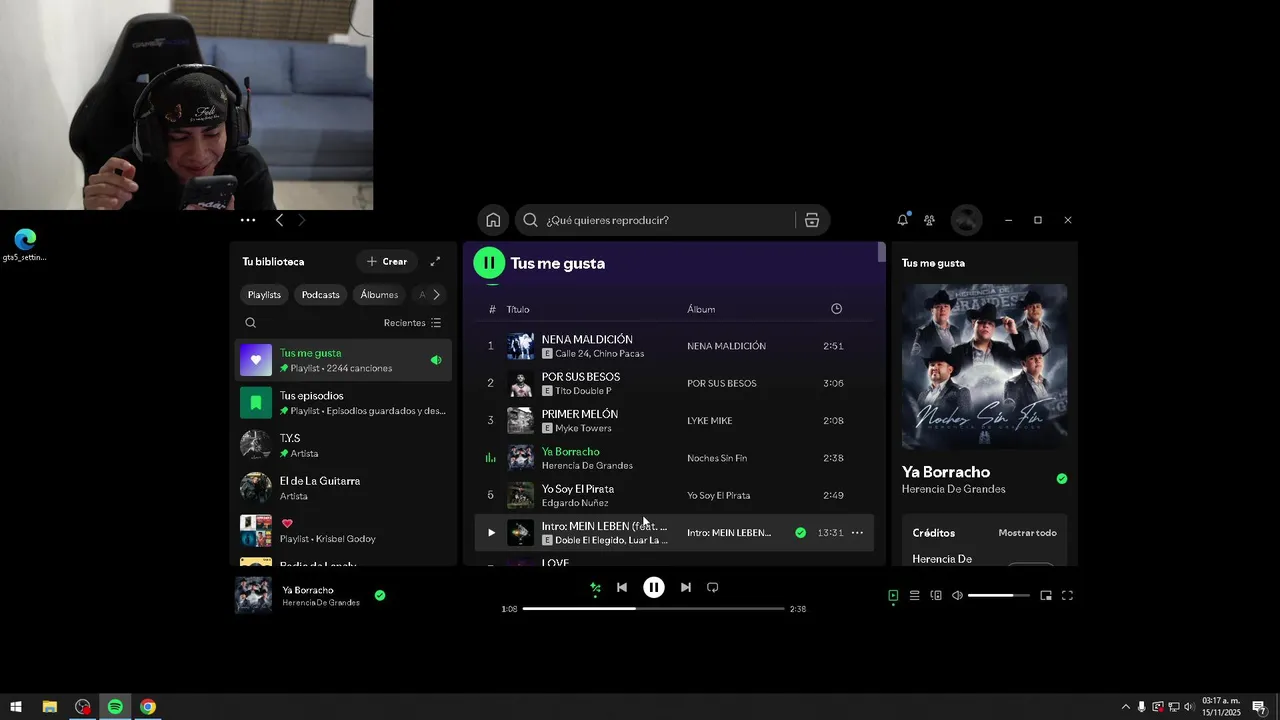Play Intro: MEIN LEBEN row
The width and height of the screenshot is (1280, 720).
tap(491, 533)
